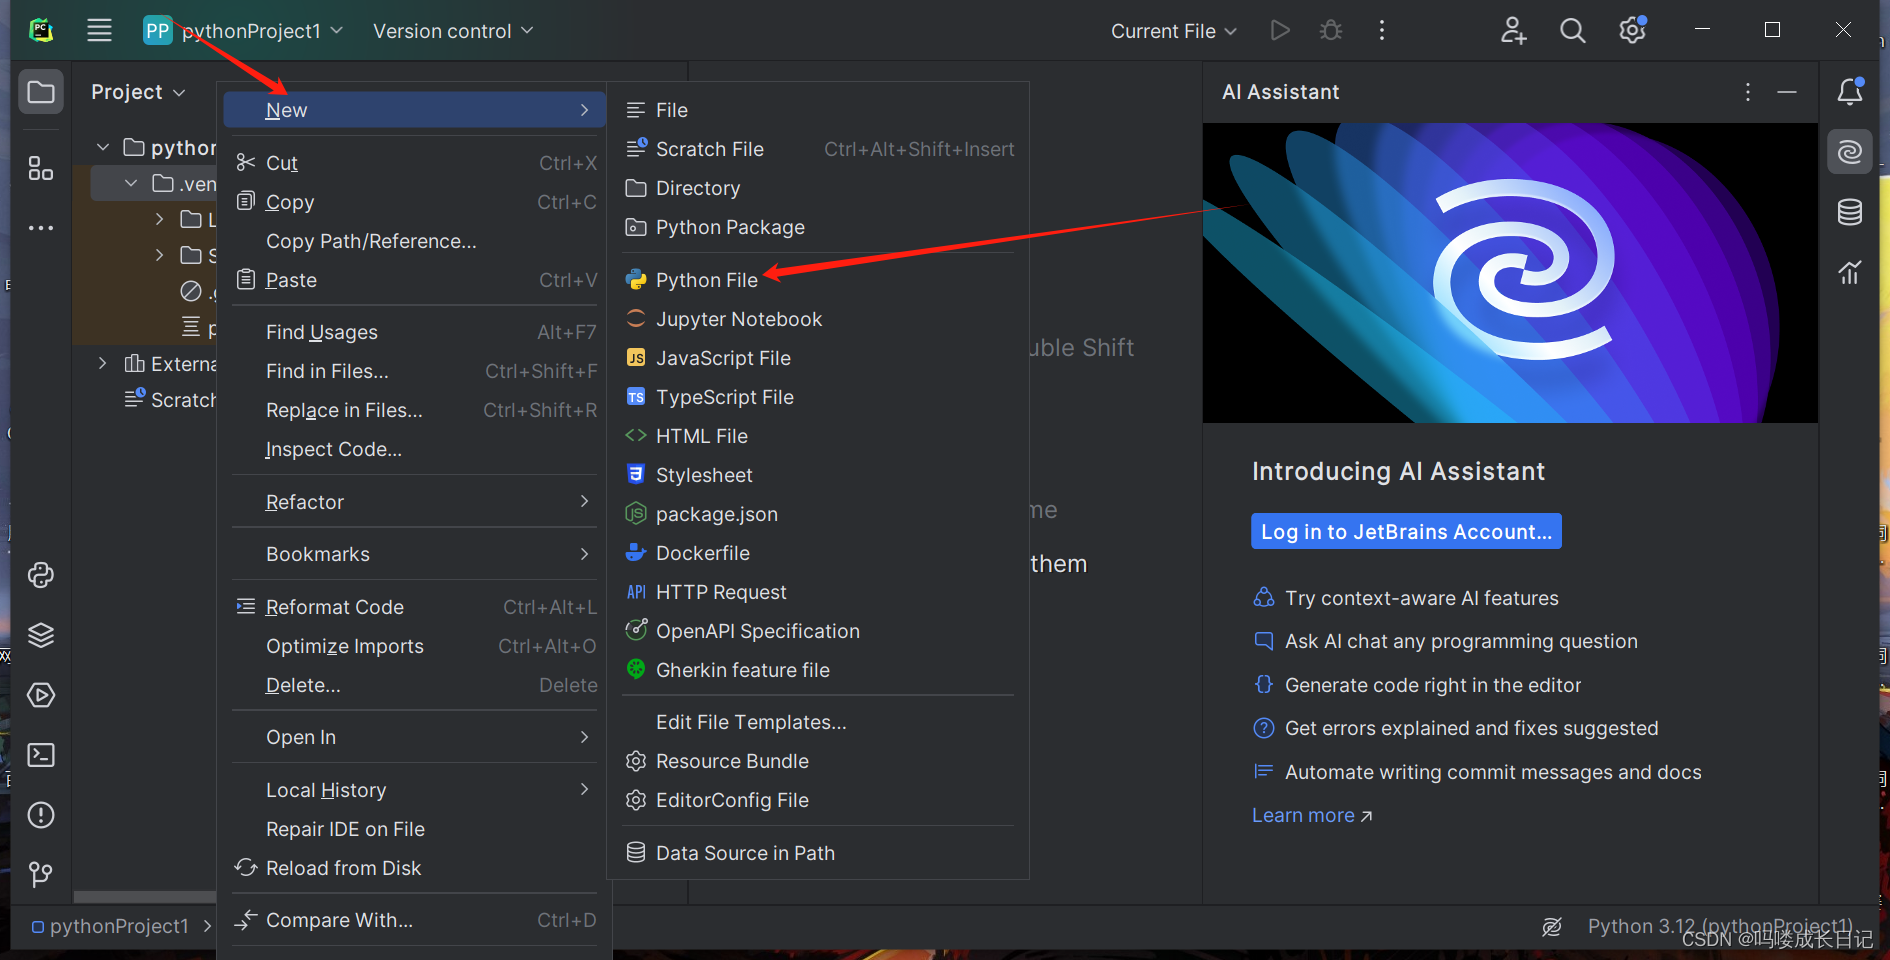Open Project tool window folder icon

41,92
